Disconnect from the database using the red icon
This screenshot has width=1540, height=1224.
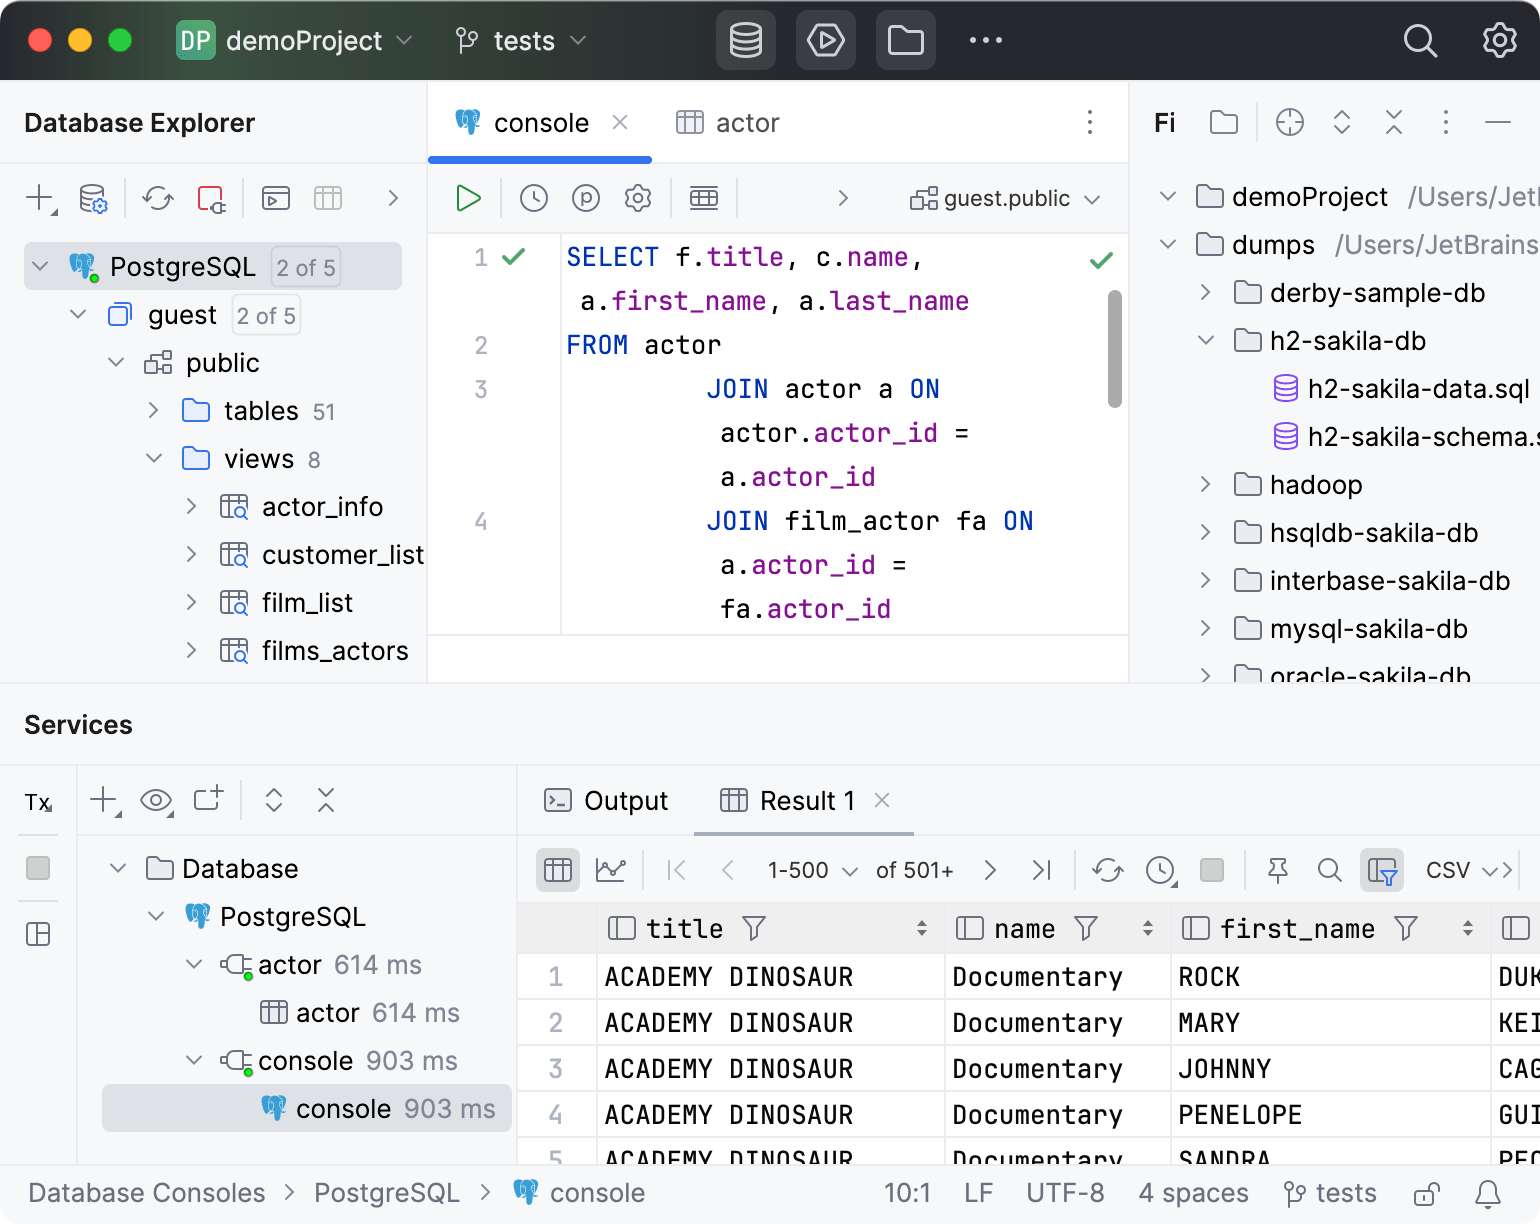[210, 198]
